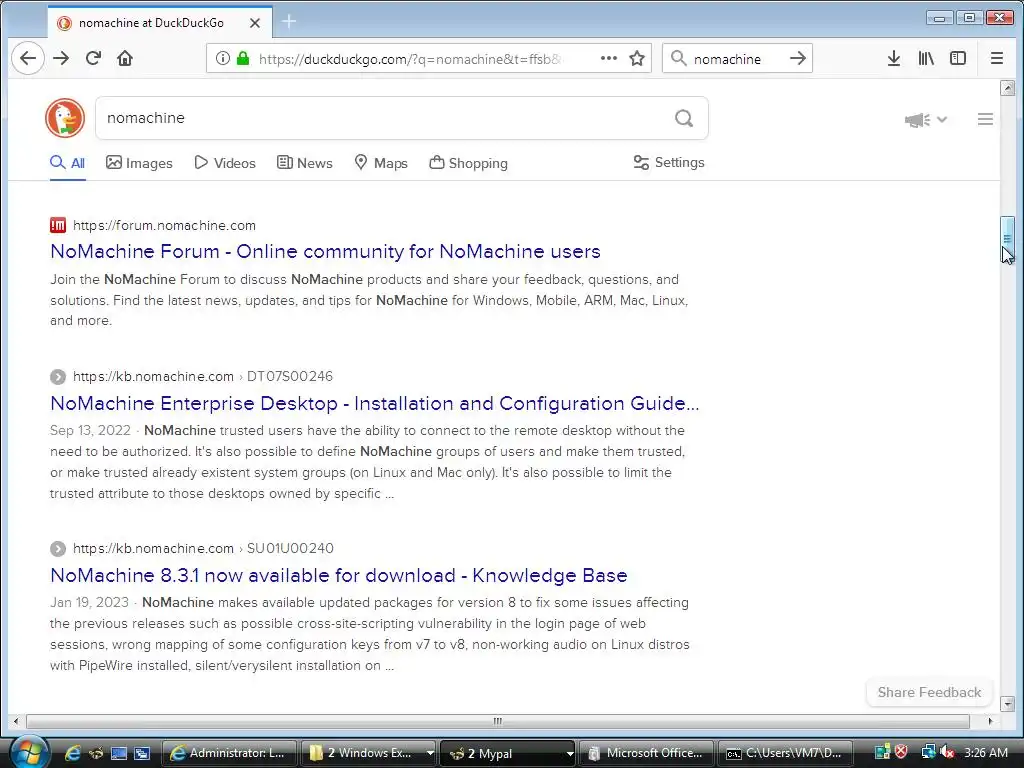The image size is (1024, 768).
Task: Switch to Images results
Action: click(x=139, y=163)
